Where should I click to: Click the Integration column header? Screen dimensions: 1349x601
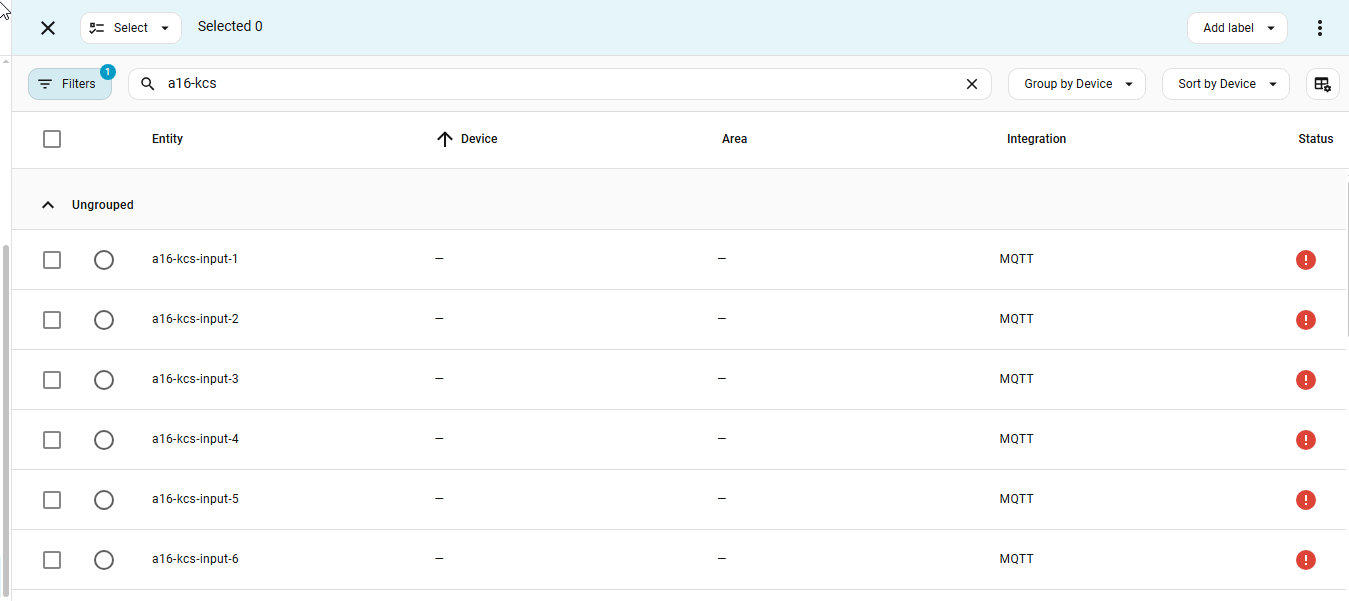point(1036,139)
